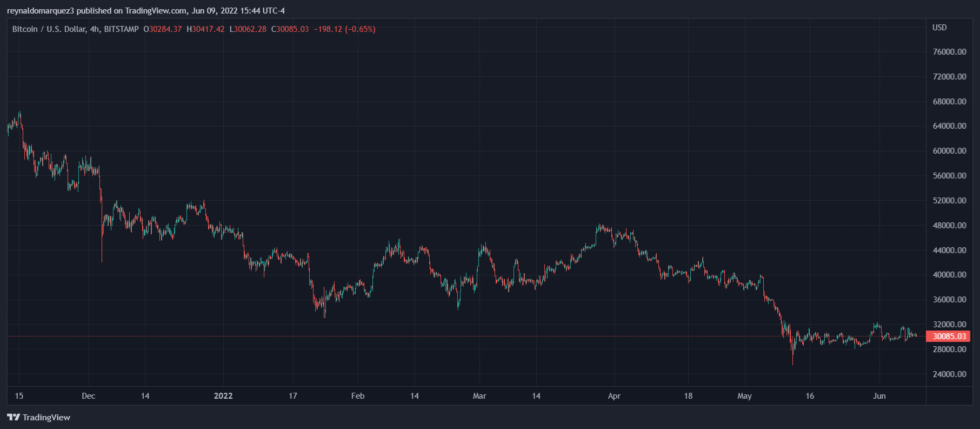Click the 16 label on time axis
Screen dimensions: 980x429
coord(809,396)
